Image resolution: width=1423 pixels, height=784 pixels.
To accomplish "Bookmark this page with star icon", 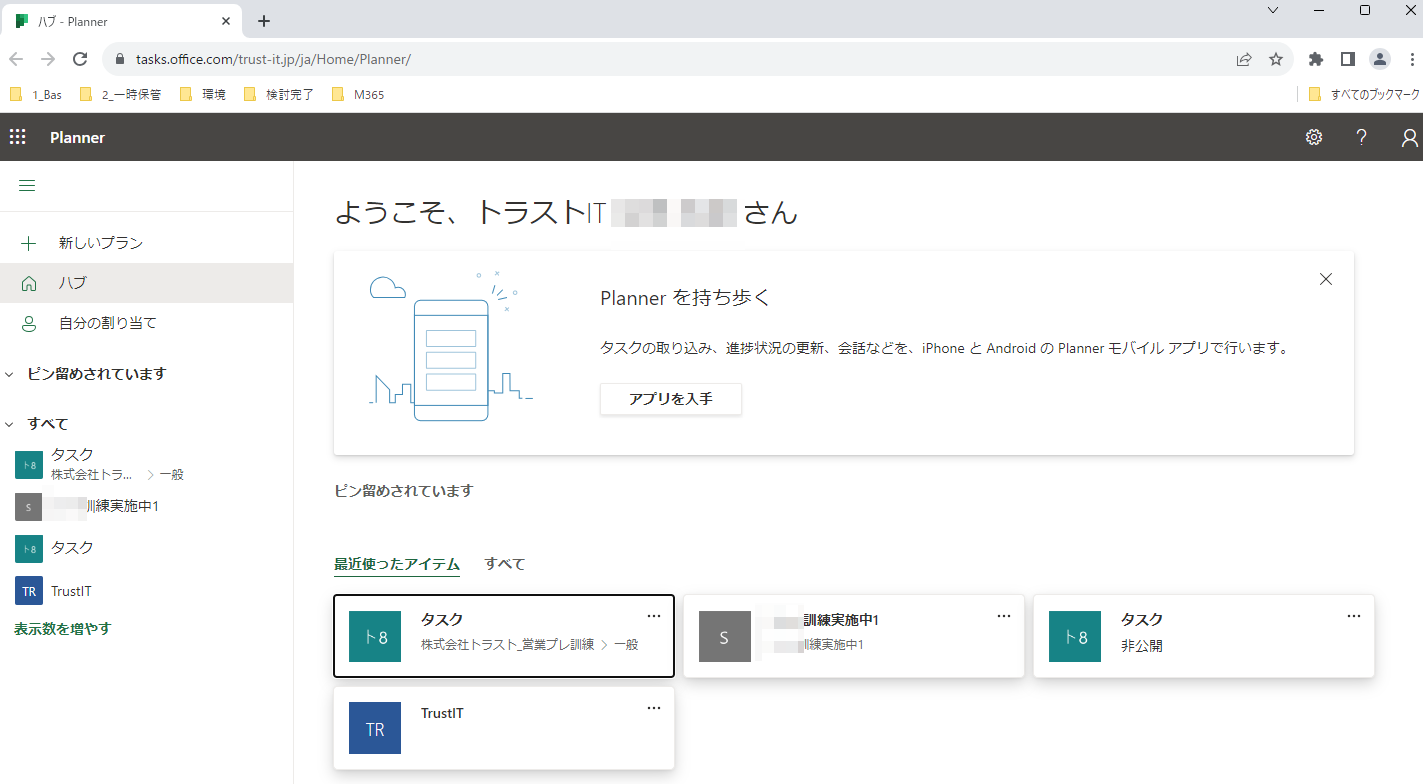I will 1276,59.
